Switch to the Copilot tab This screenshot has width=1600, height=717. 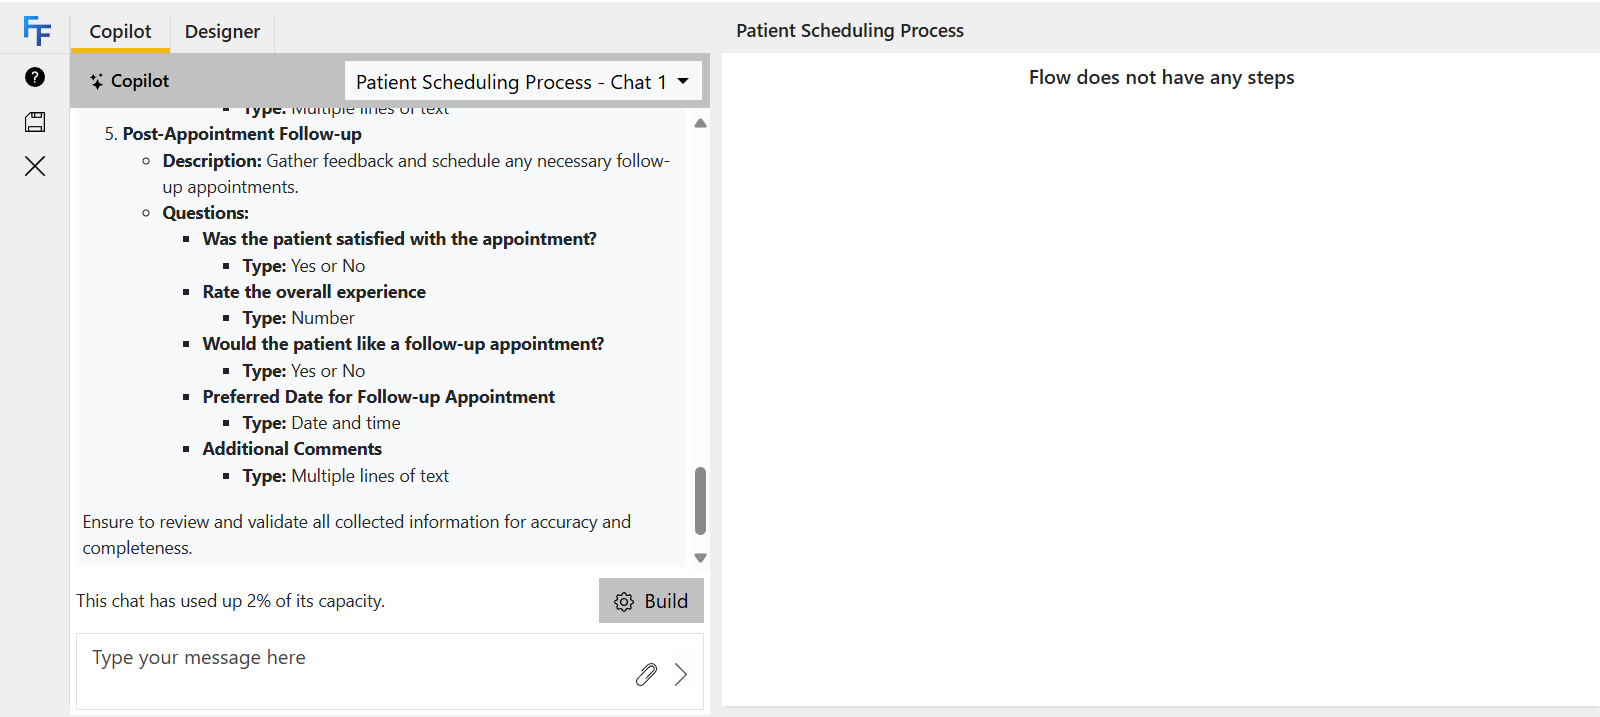(120, 31)
